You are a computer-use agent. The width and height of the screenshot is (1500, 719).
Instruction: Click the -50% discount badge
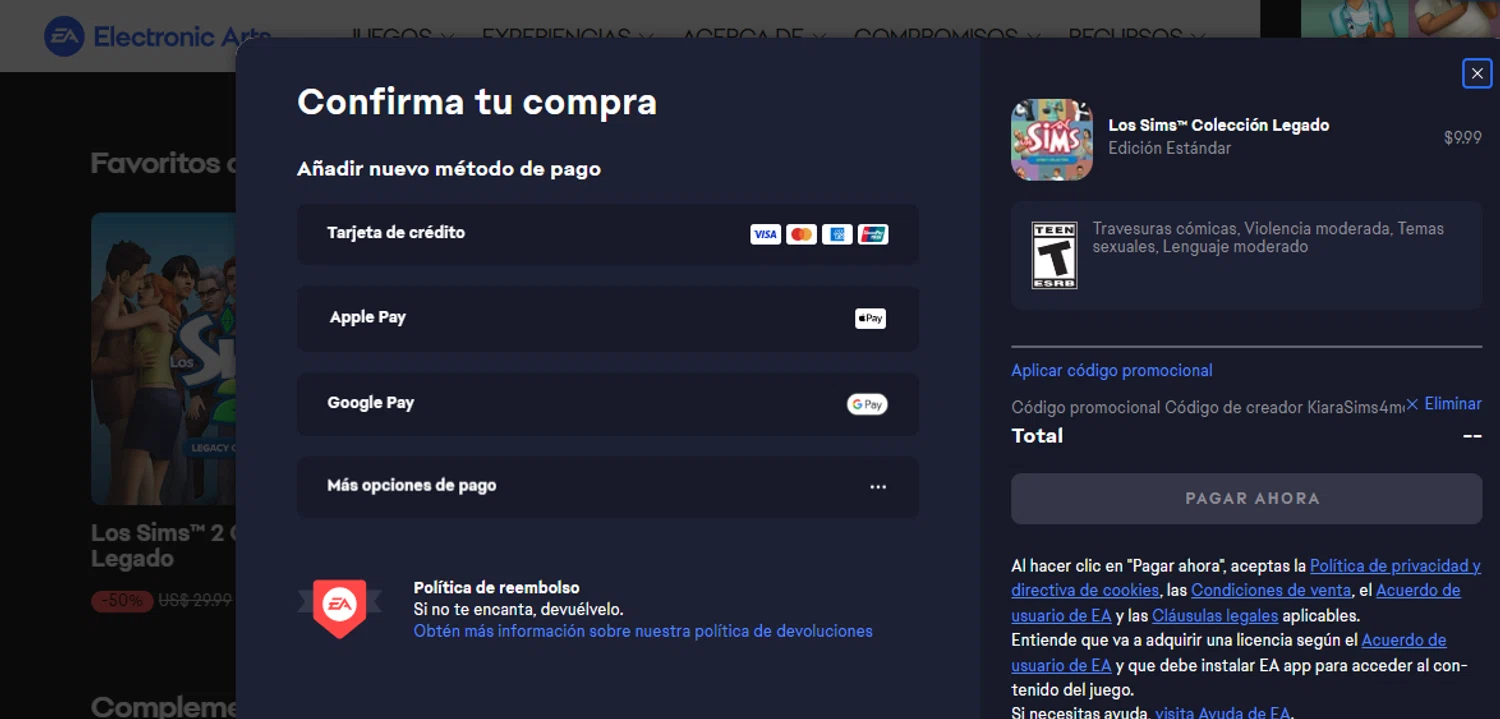[x=122, y=601]
